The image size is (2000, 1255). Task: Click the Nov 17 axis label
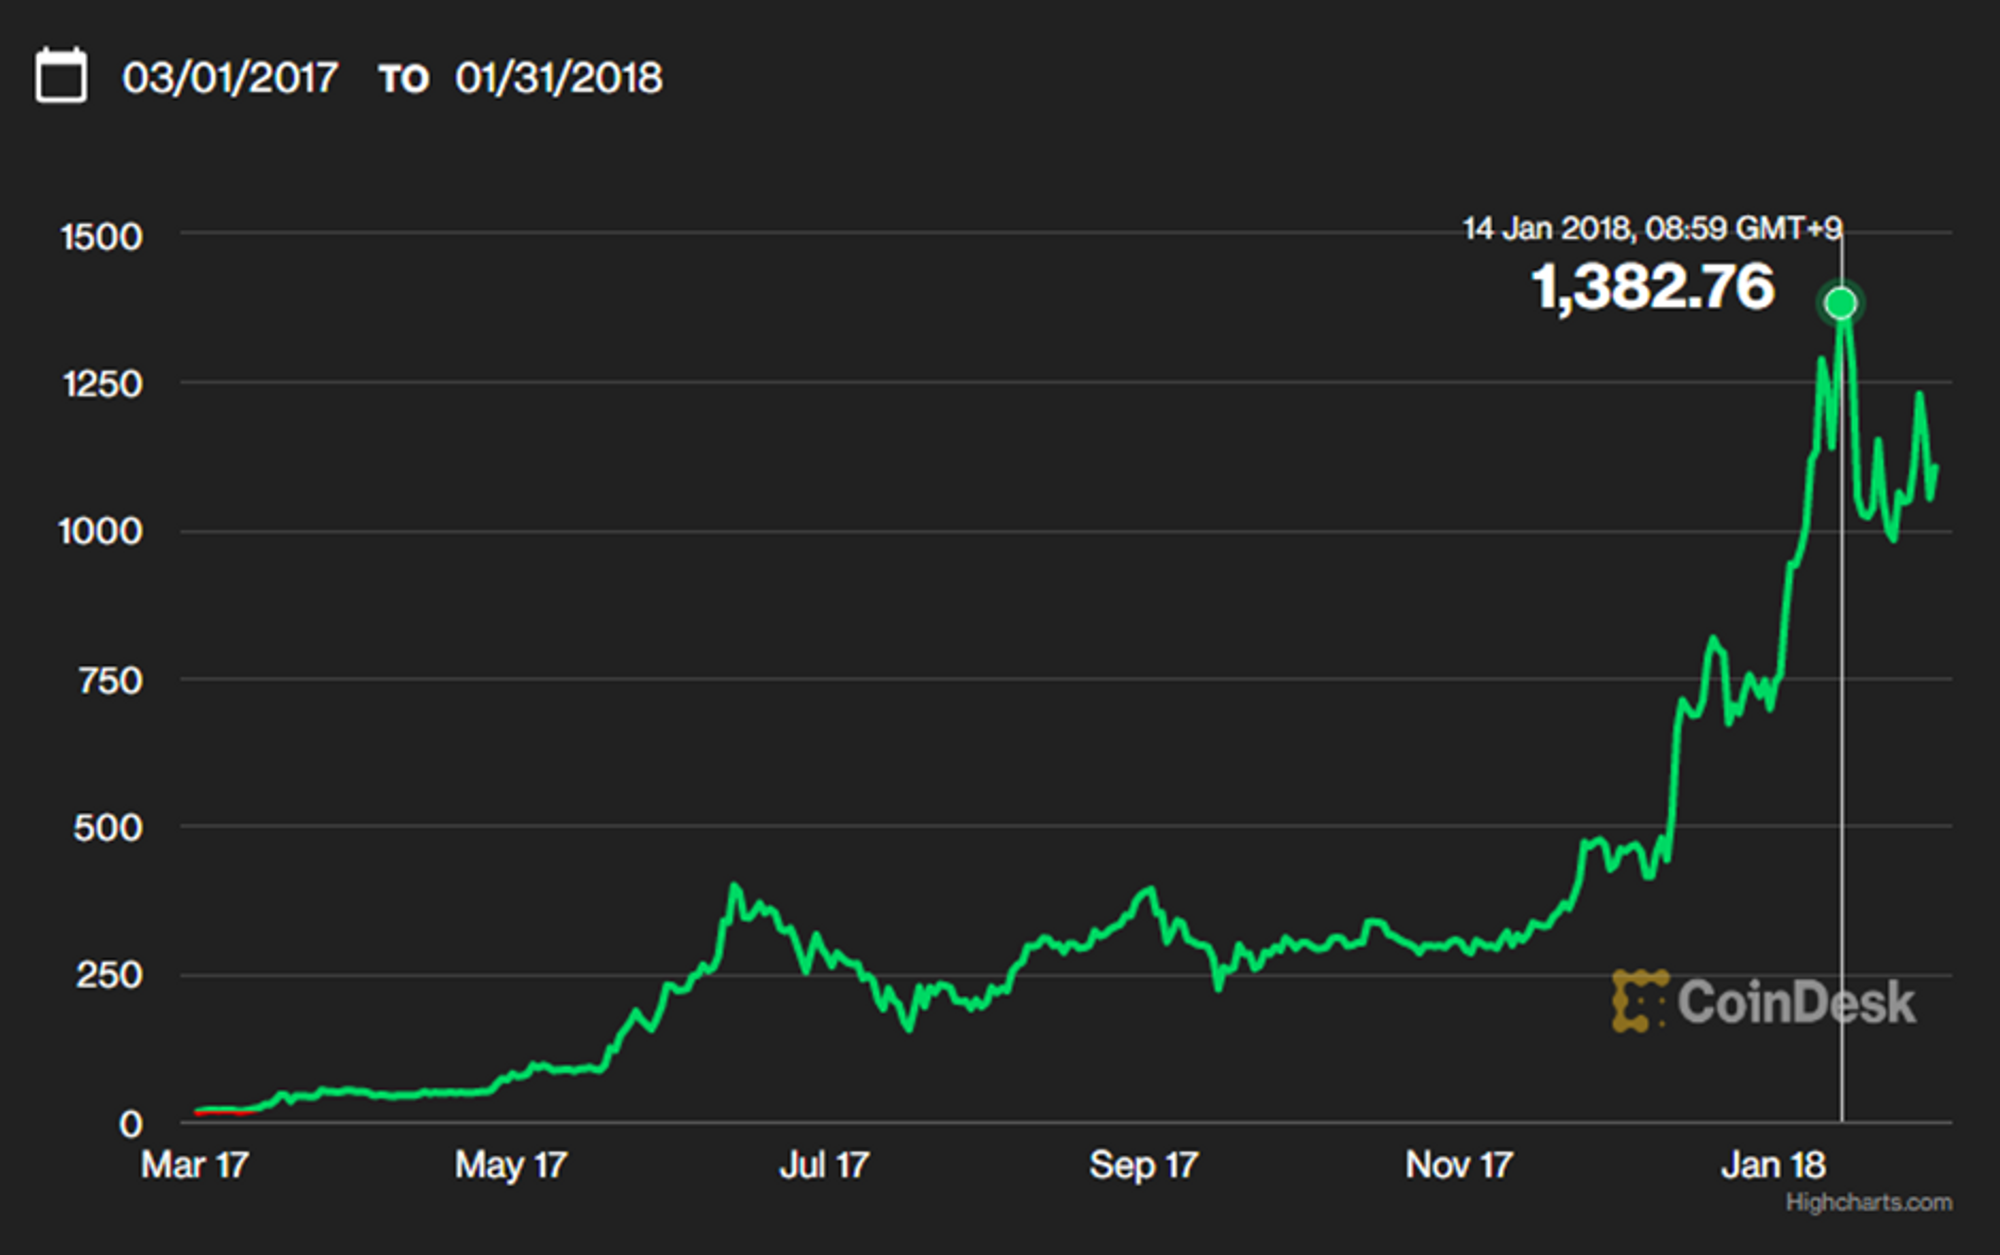tap(1459, 1165)
